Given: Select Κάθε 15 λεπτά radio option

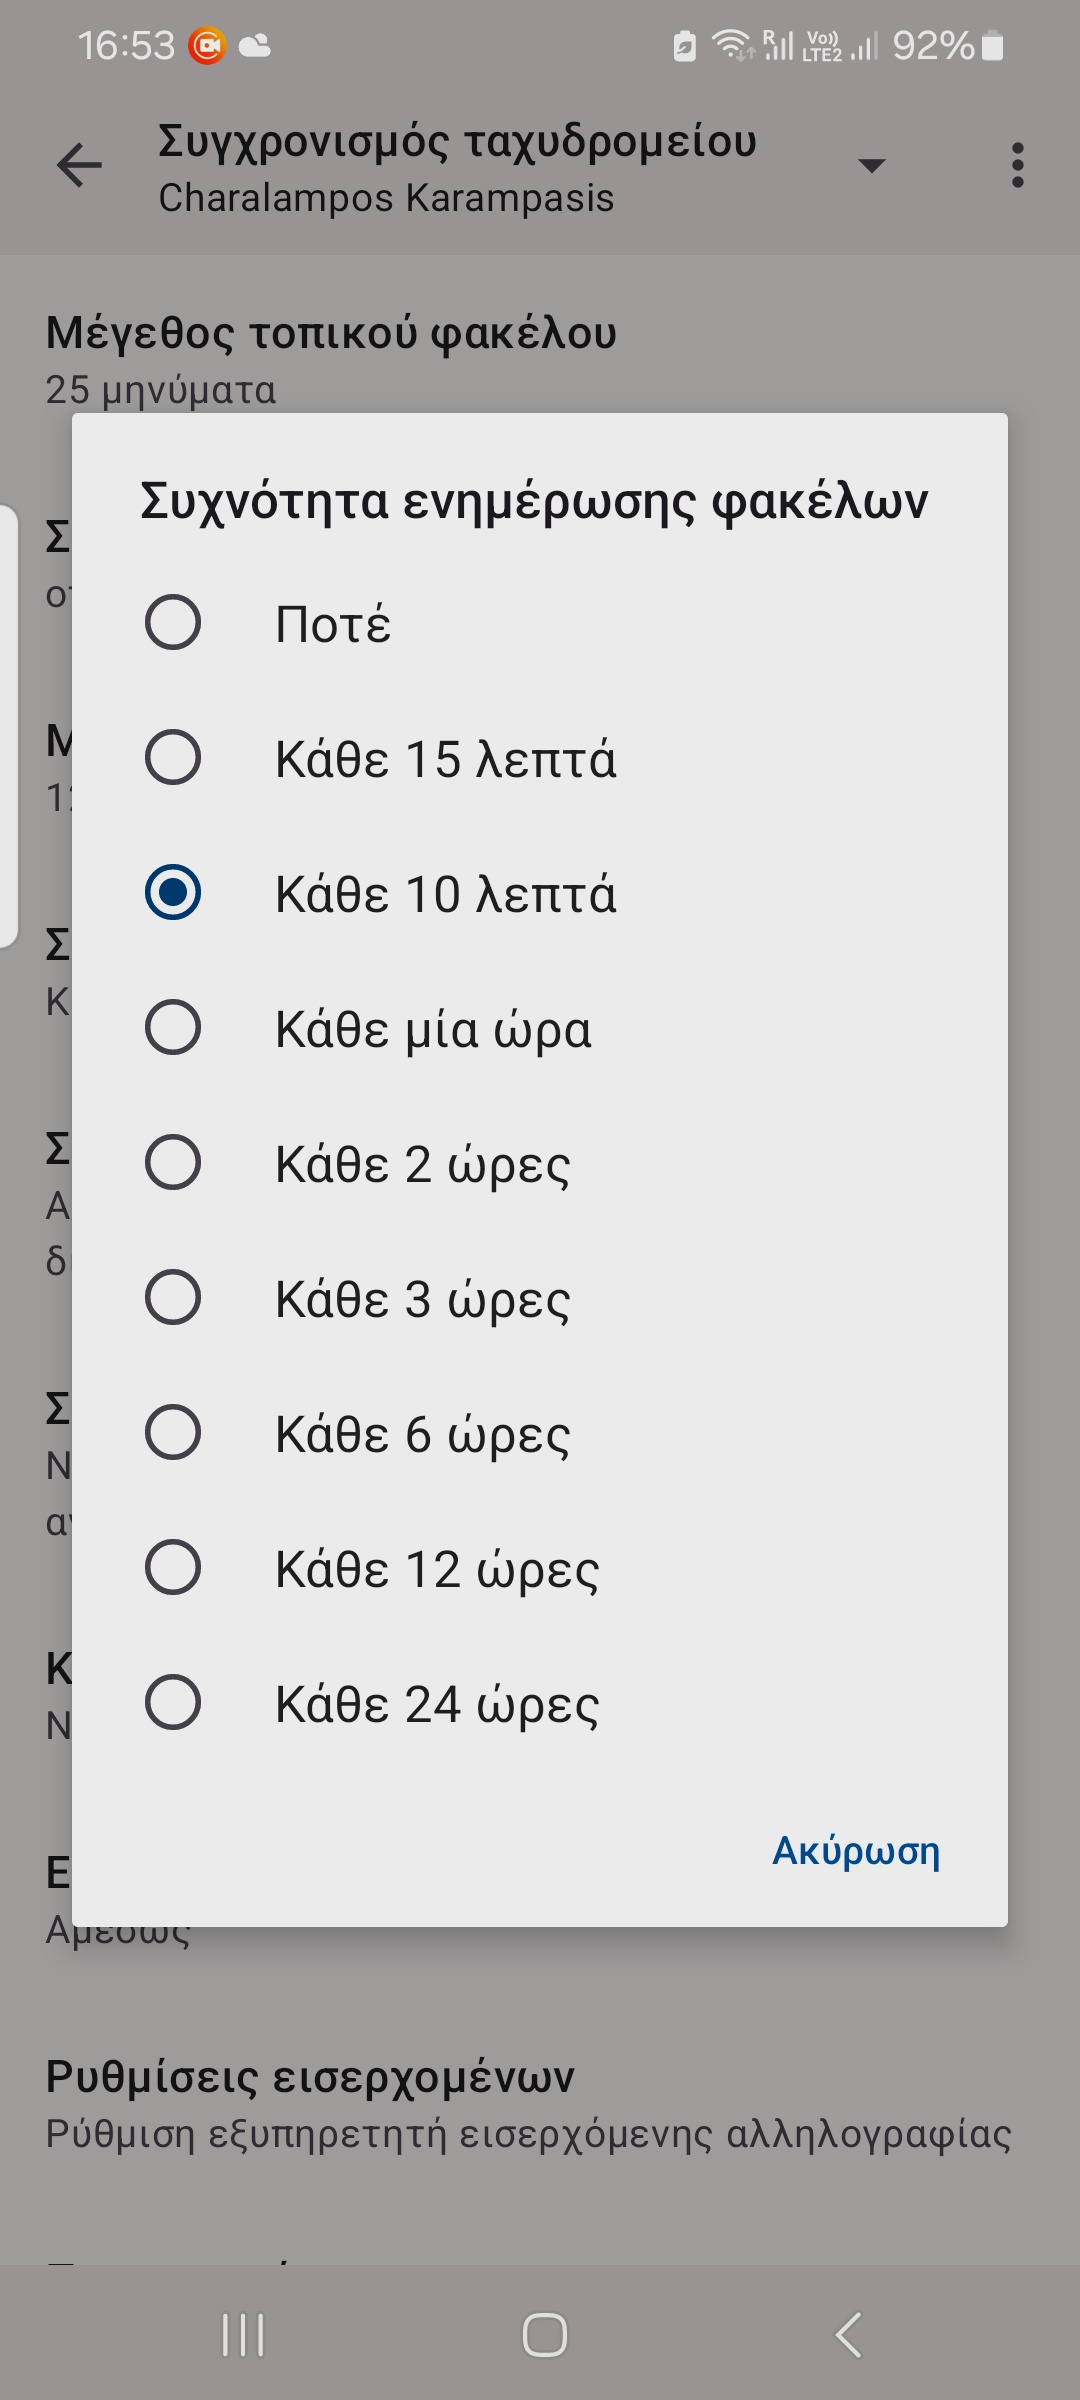Looking at the screenshot, I should (x=540, y=758).
